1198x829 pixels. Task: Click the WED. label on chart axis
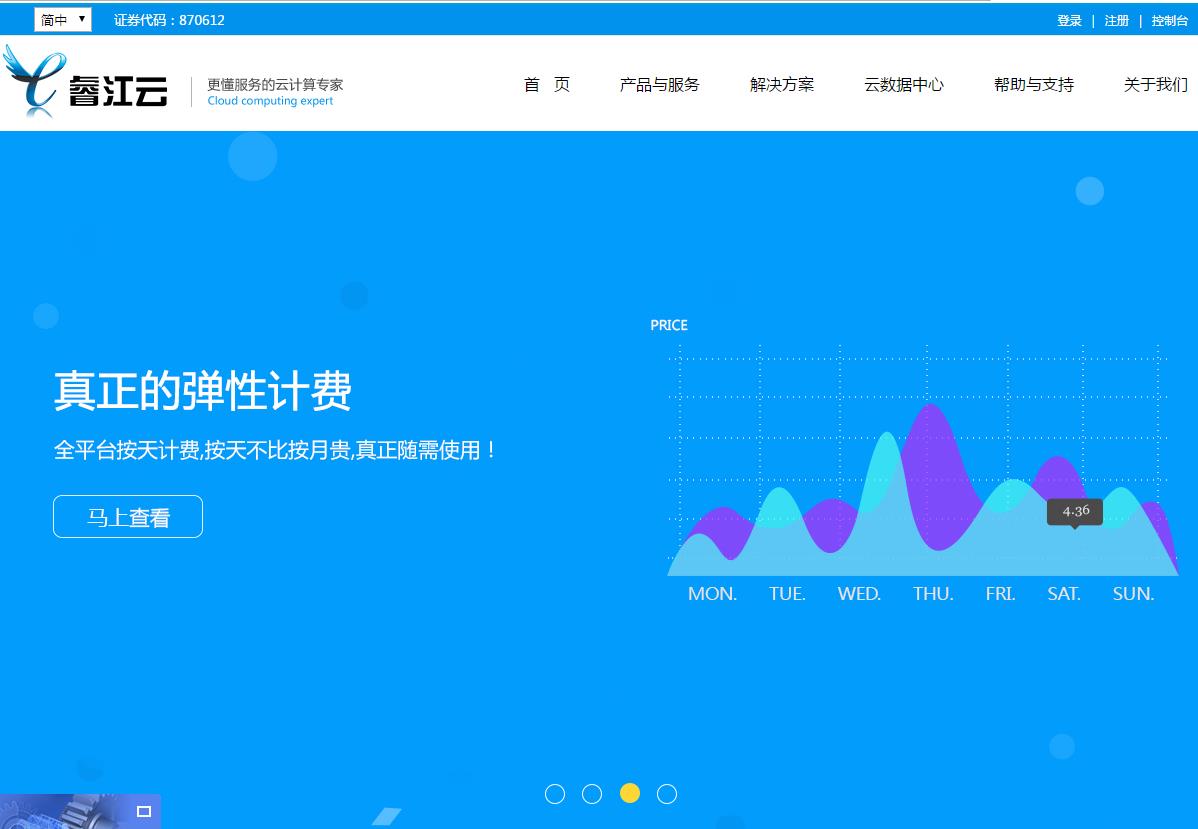859,594
